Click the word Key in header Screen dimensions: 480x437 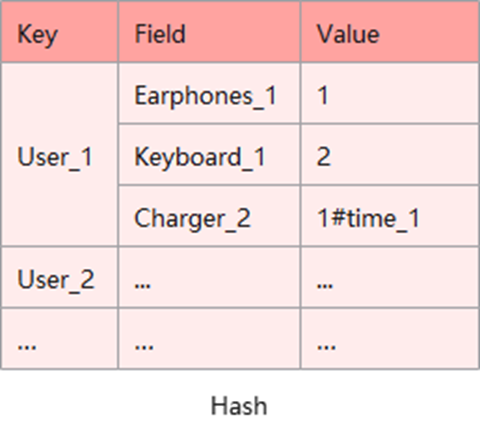point(37,35)
